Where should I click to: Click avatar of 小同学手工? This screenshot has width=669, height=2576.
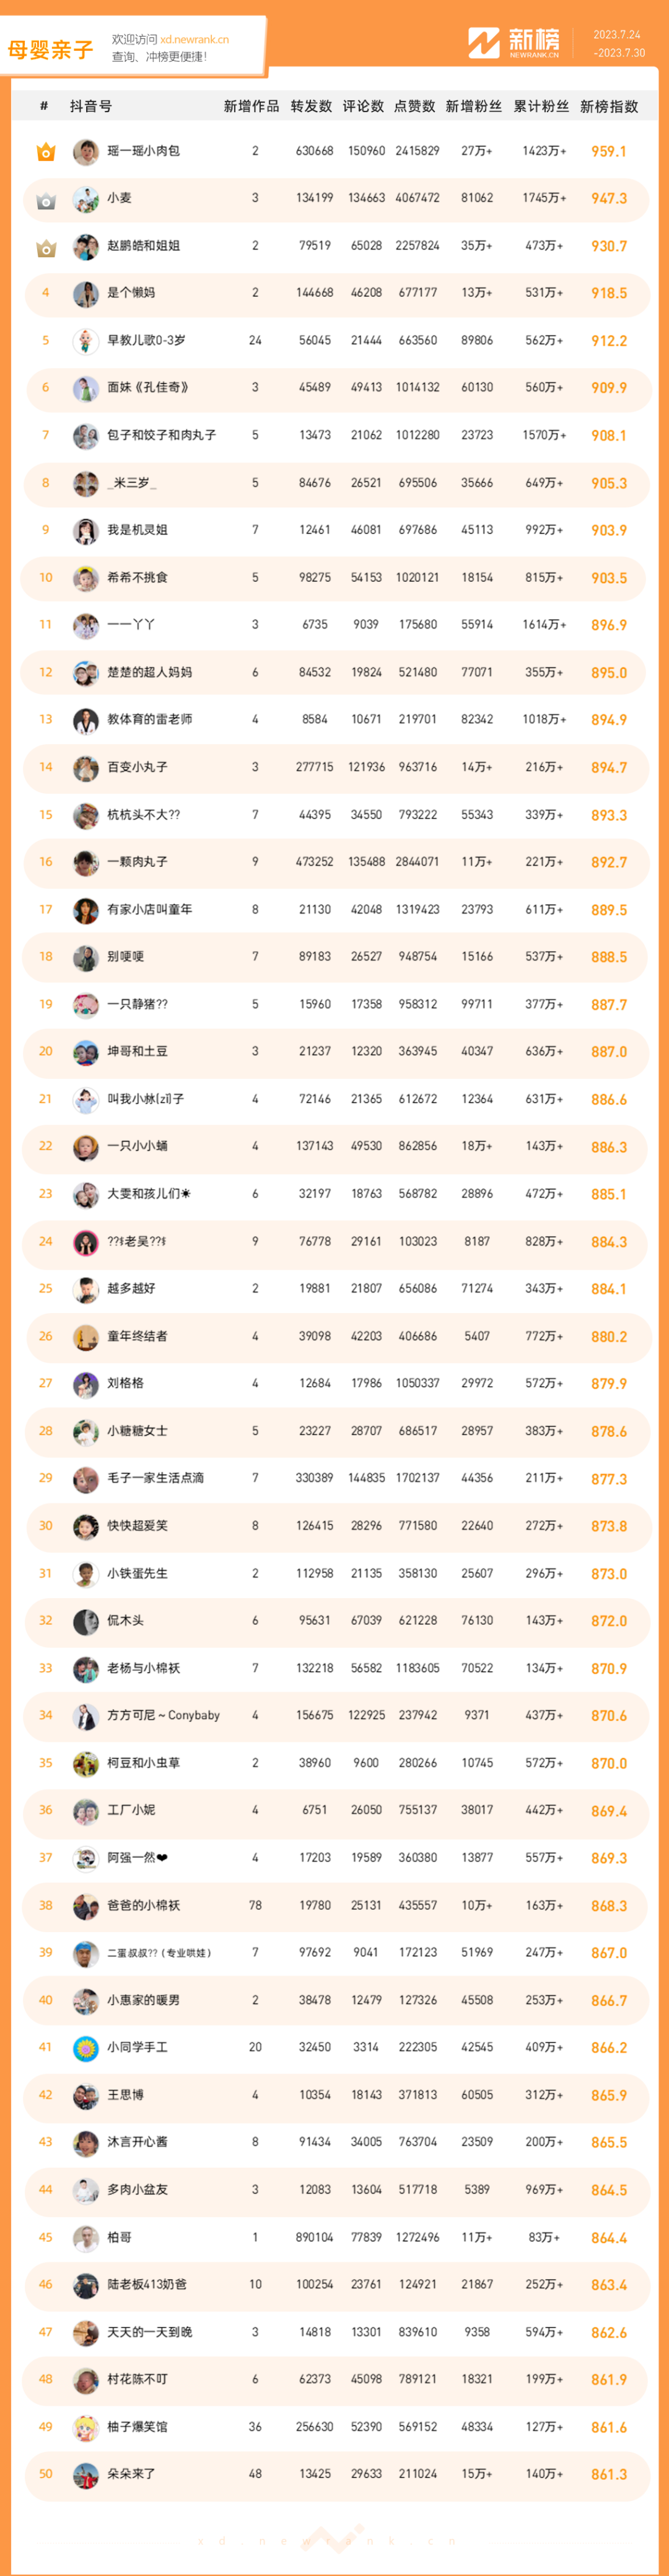click(86, 2047)
